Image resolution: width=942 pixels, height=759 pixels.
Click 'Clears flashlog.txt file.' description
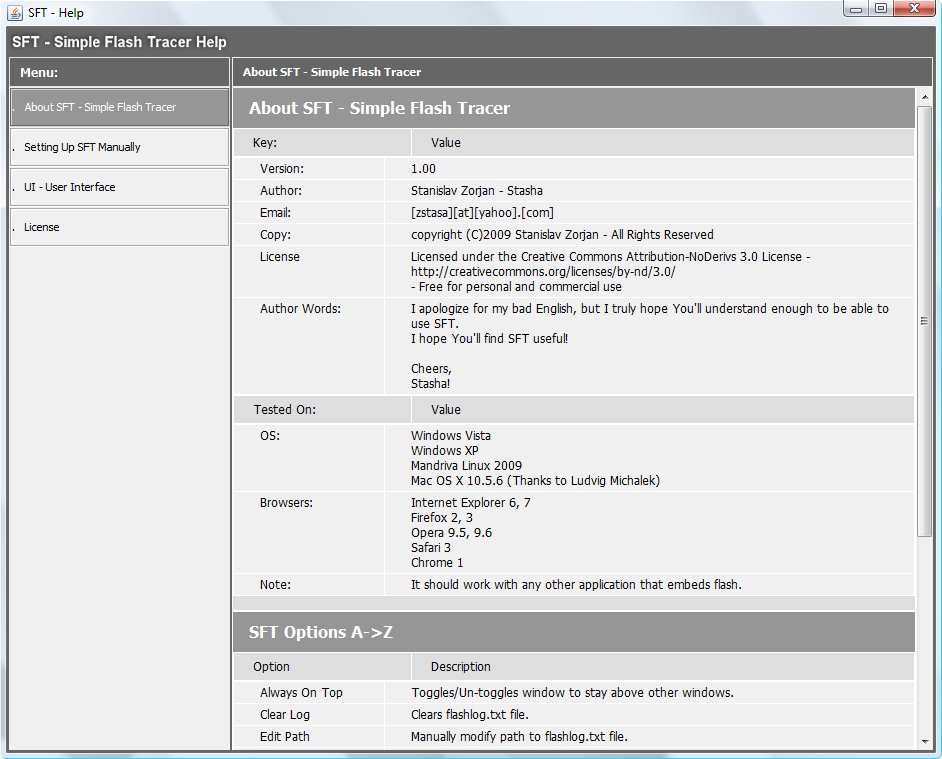point(470,715)
